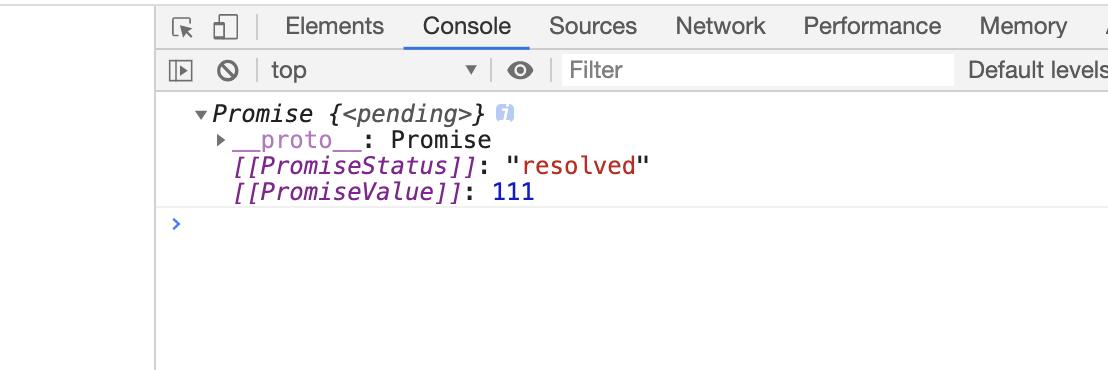
Task: Click the "resolved" PromiseStatus value
Action: coord(578,166)
